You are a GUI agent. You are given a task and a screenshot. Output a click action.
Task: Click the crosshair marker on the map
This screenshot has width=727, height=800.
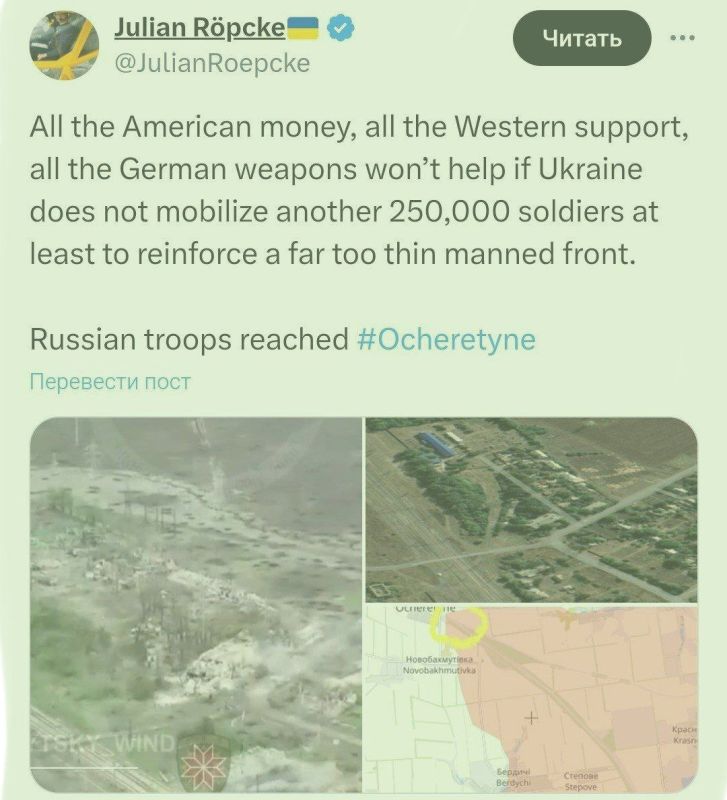point(531,718)
